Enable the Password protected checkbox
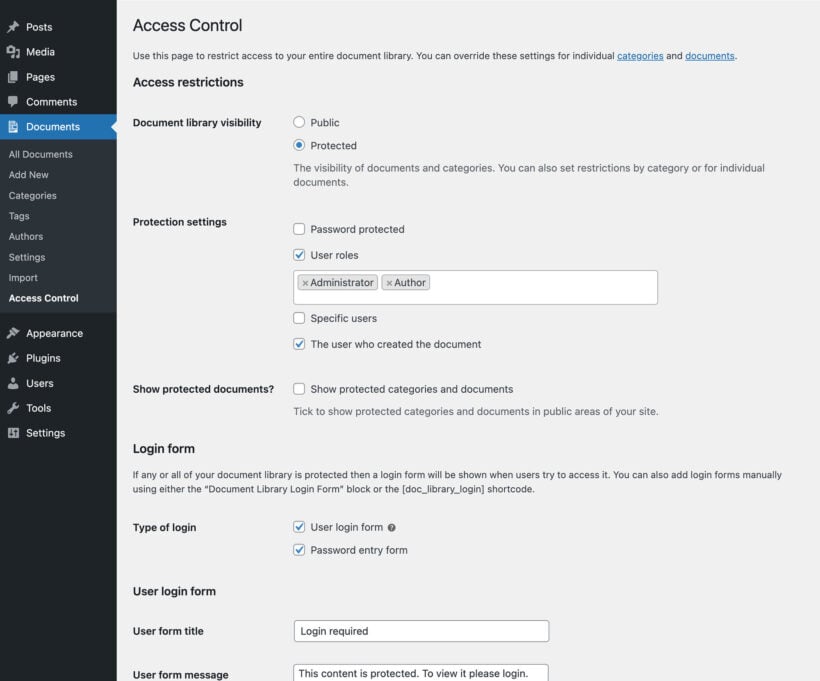Screen dimensions: 820x681 (x=298, y=229)
